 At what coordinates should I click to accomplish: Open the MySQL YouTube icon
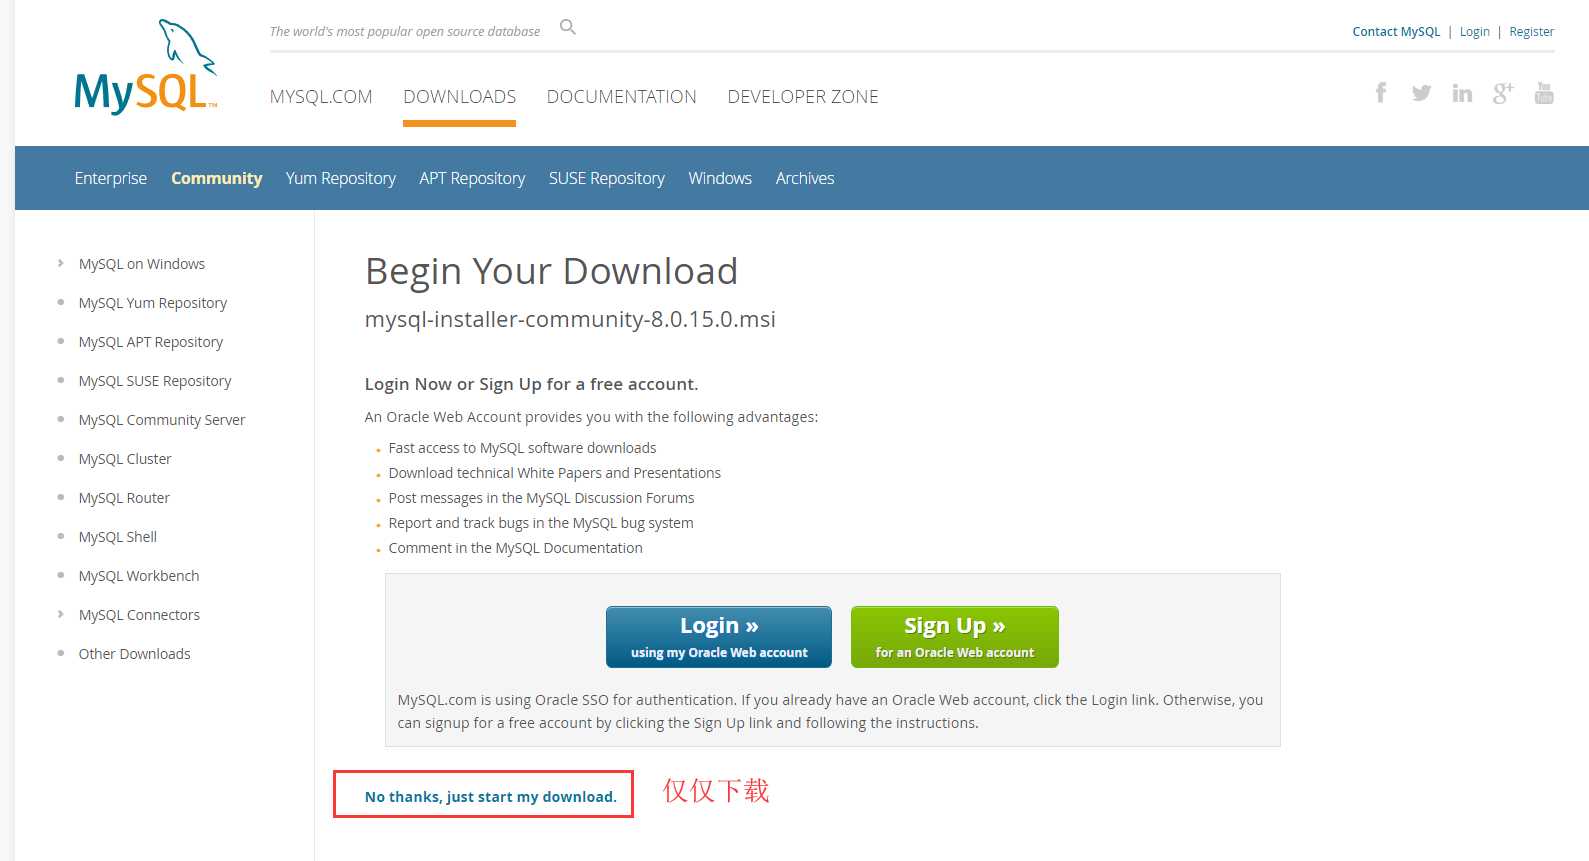point(1544,93)
